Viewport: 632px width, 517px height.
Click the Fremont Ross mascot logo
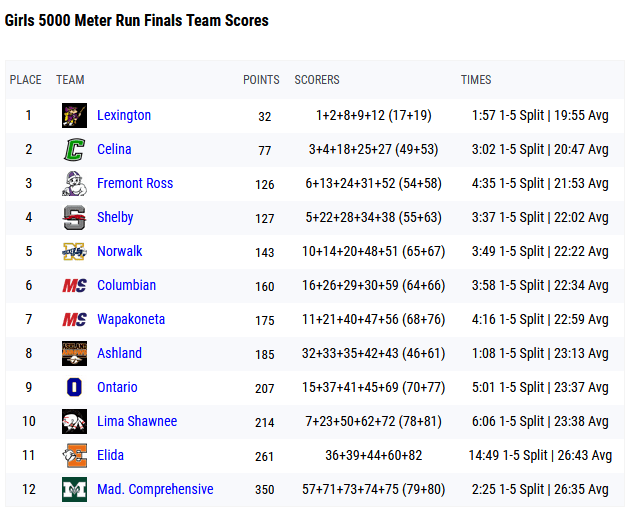pos(74,183)
